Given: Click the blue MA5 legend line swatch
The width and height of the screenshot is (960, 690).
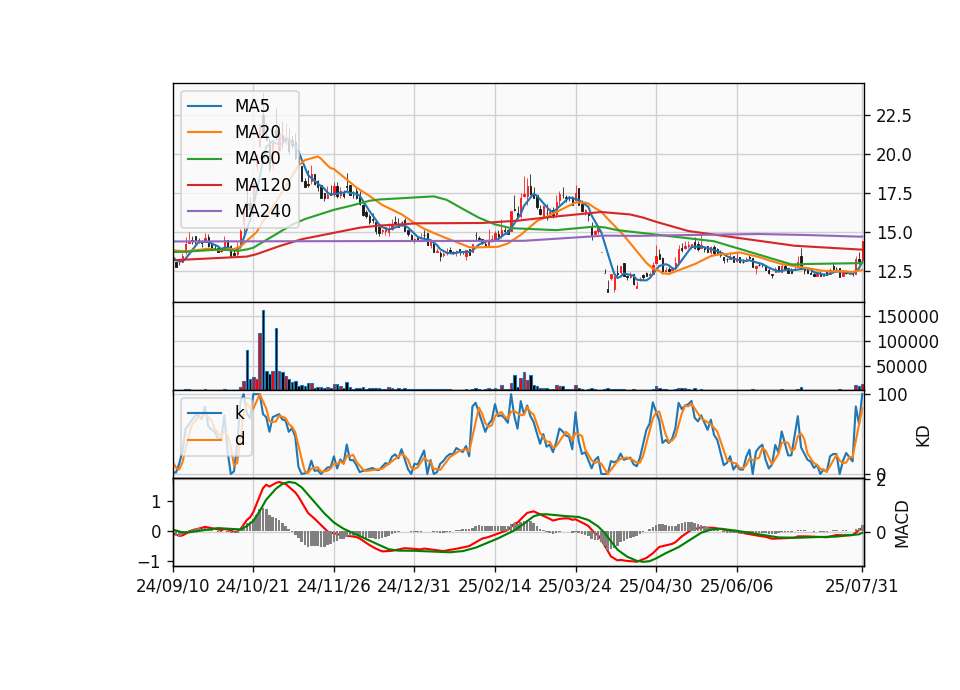Looking at the screenshot, I should [x=204, y=106].
